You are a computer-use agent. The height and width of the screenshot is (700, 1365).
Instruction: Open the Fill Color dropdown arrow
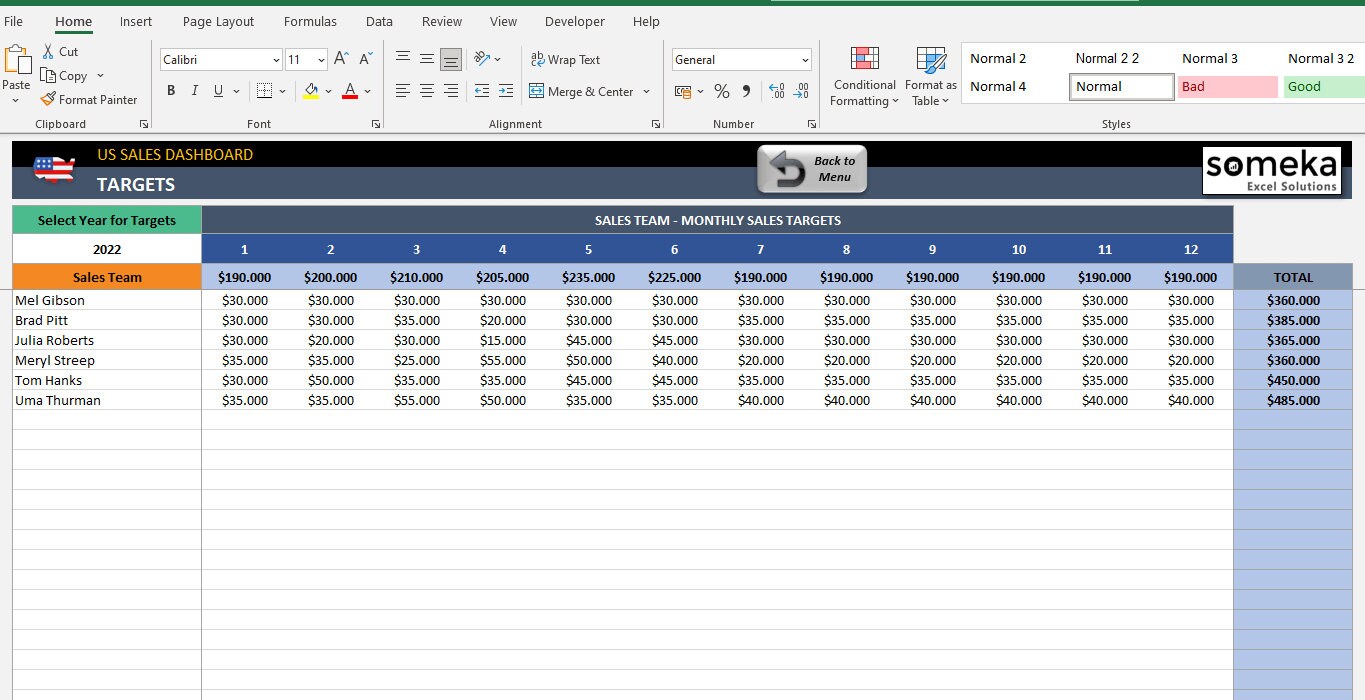click(328, 91)
